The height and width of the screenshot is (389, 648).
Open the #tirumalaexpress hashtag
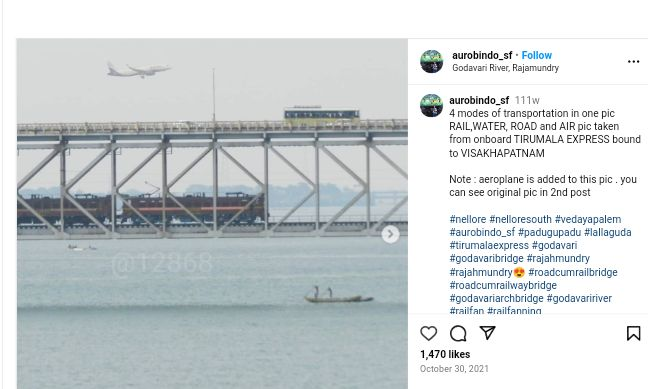coord(489,245)
